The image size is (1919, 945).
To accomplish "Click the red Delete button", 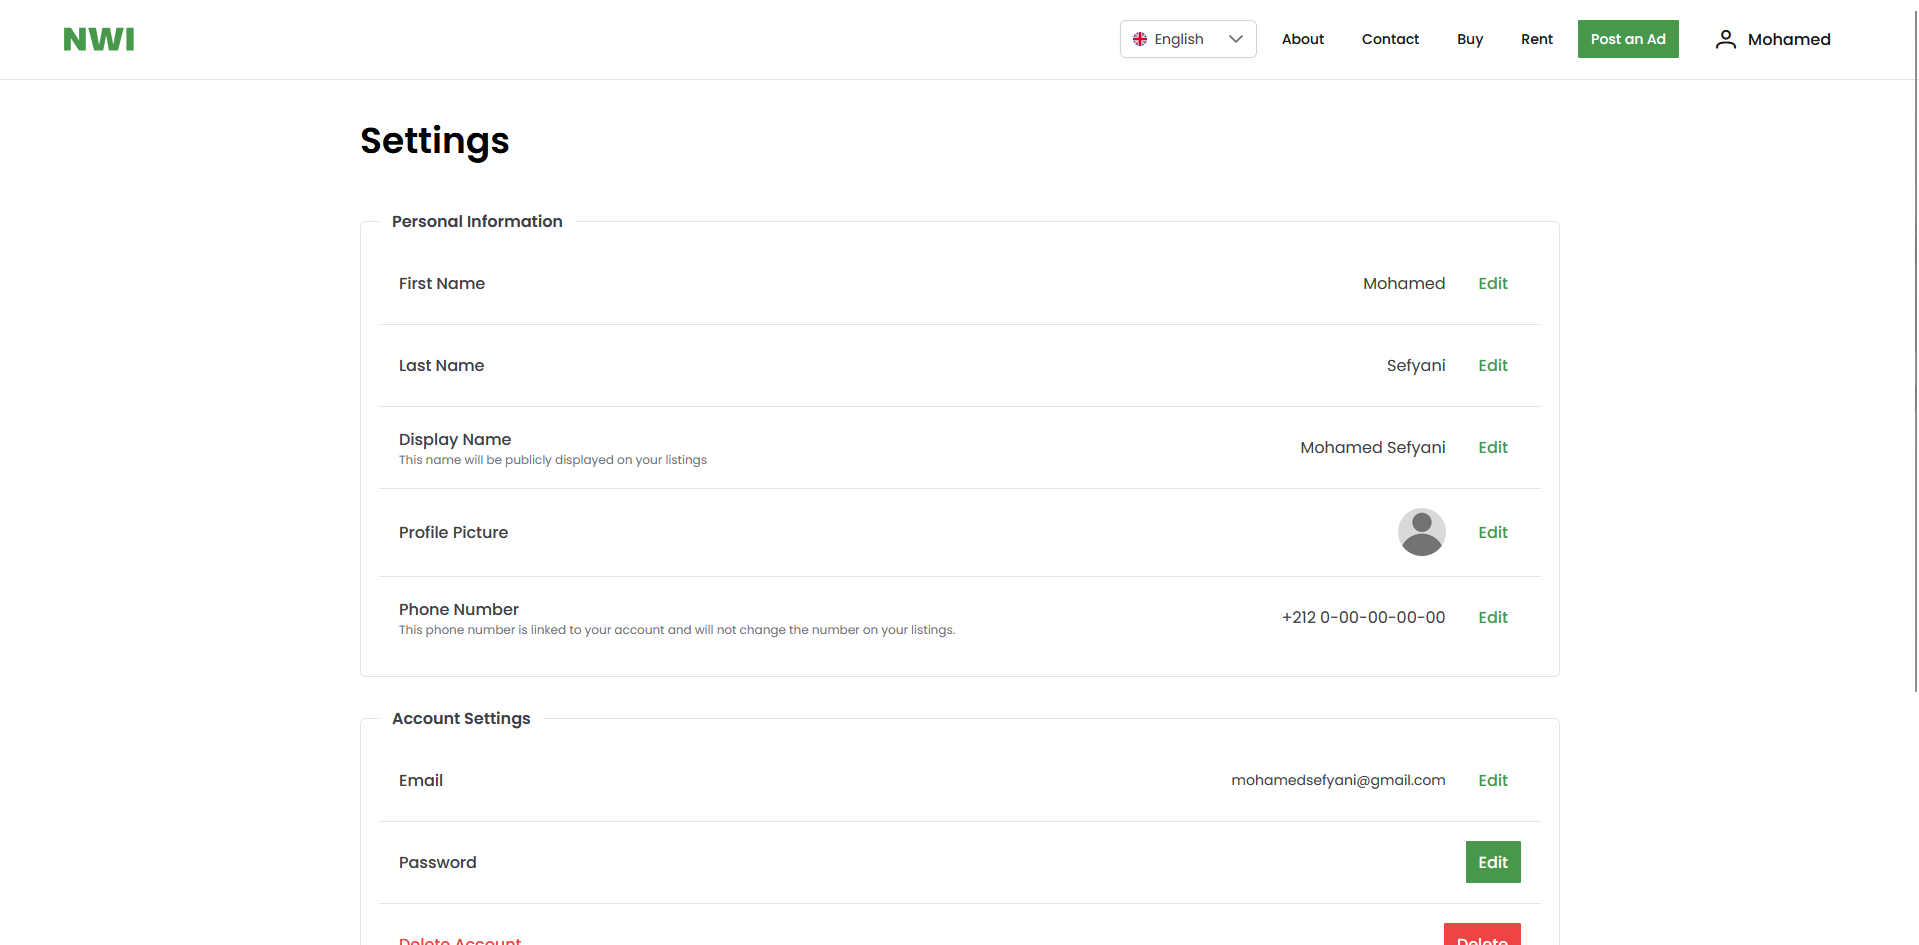I will [x=1482, y=938].
